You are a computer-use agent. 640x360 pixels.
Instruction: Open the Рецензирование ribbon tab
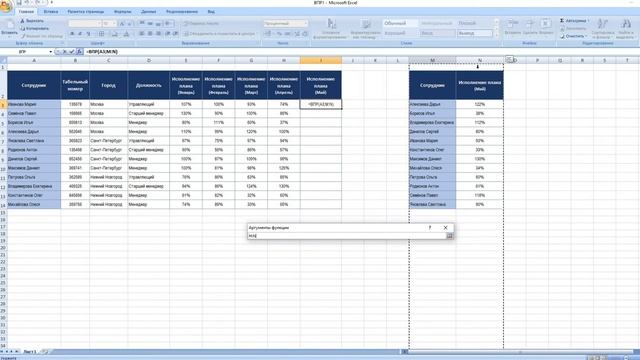(x=182, y=12)
